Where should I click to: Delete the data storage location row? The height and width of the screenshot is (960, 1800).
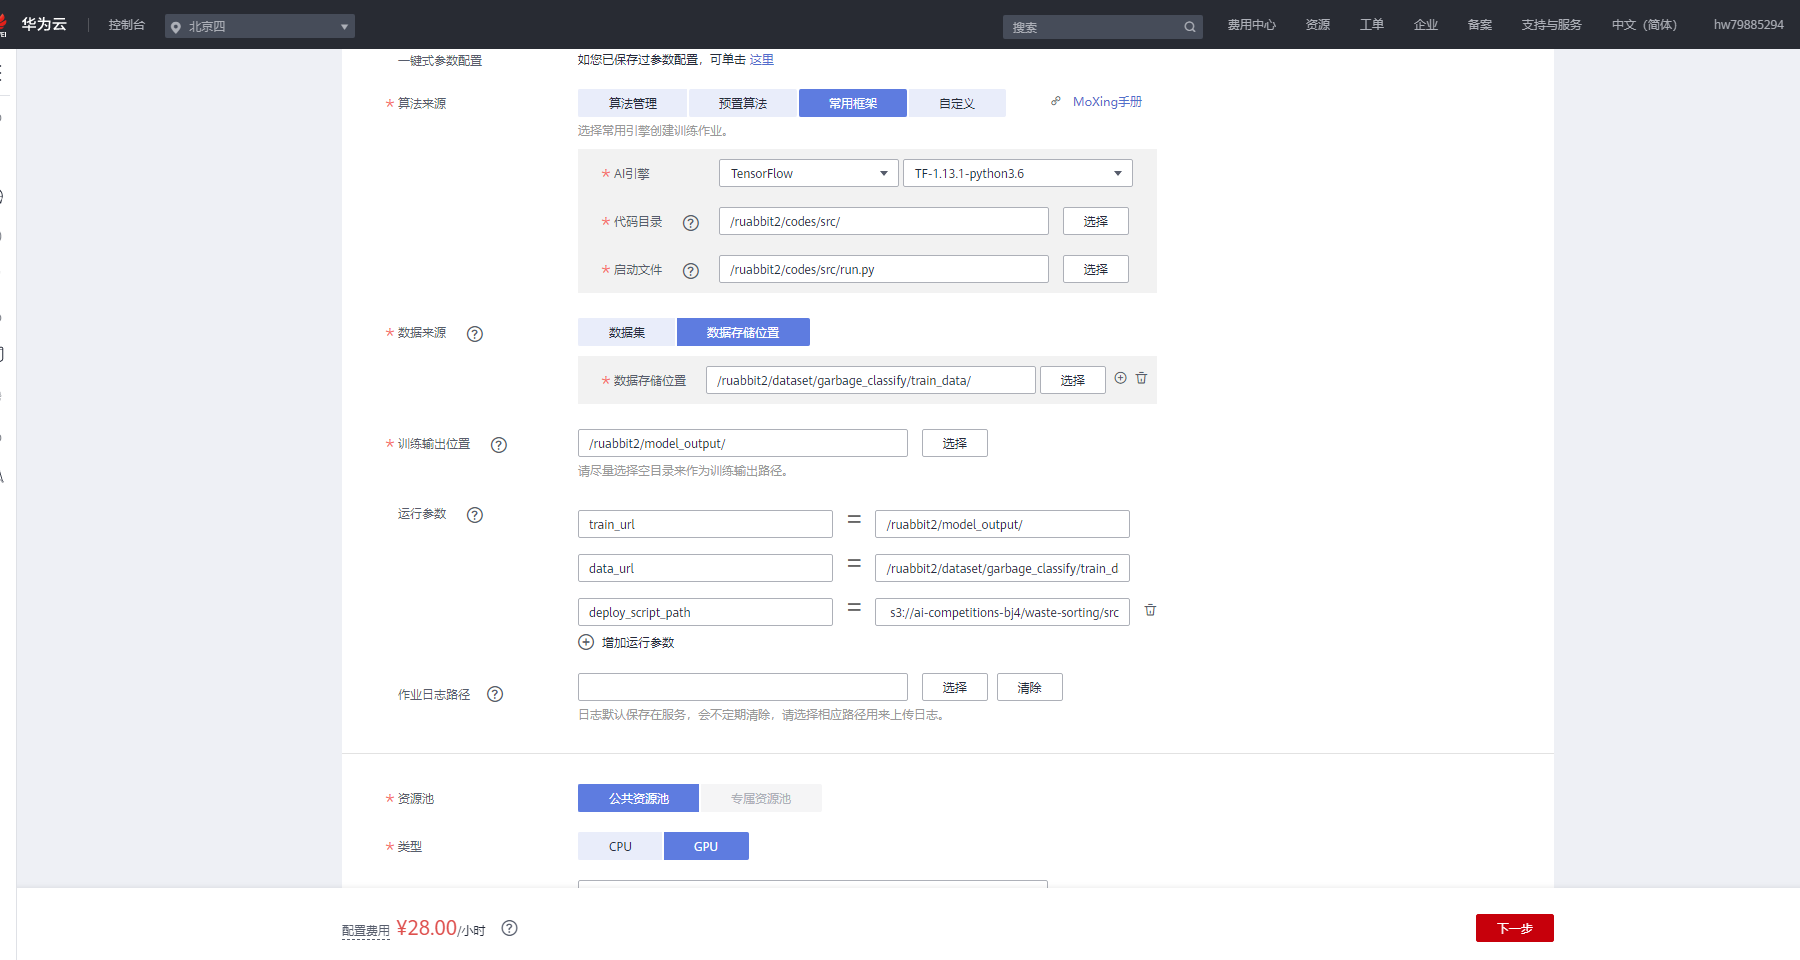pyautogui.click(x=1142, y=378)
